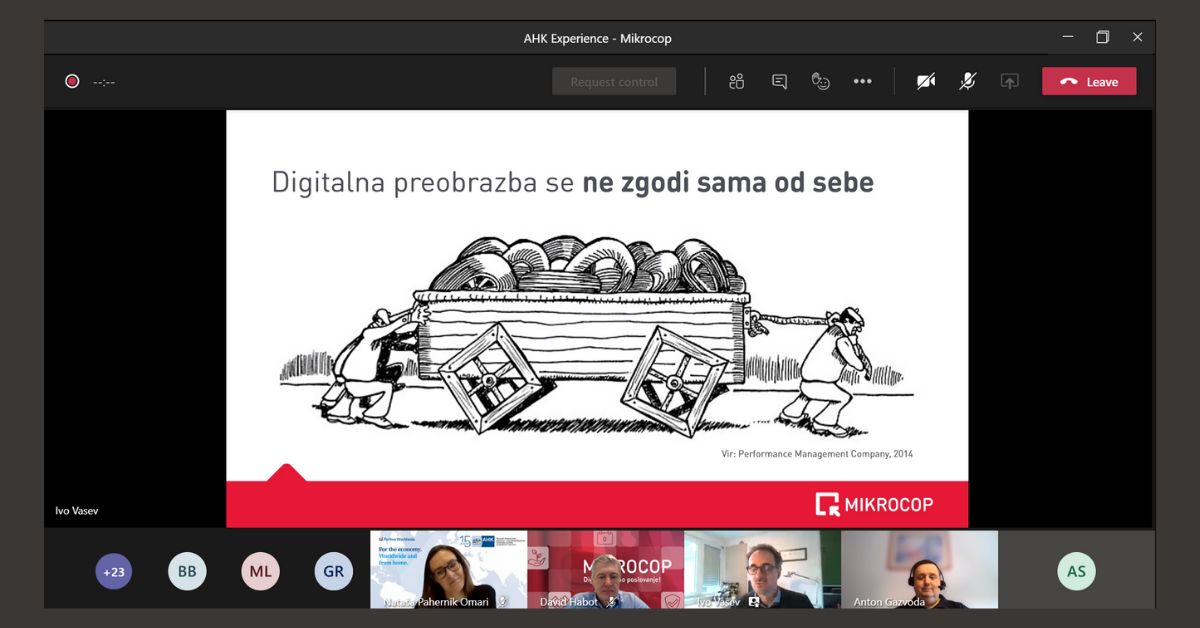Open the meeting chat icon
Image resolution: width=1200 pixels, height=628 pixels.
pos(779,82)
